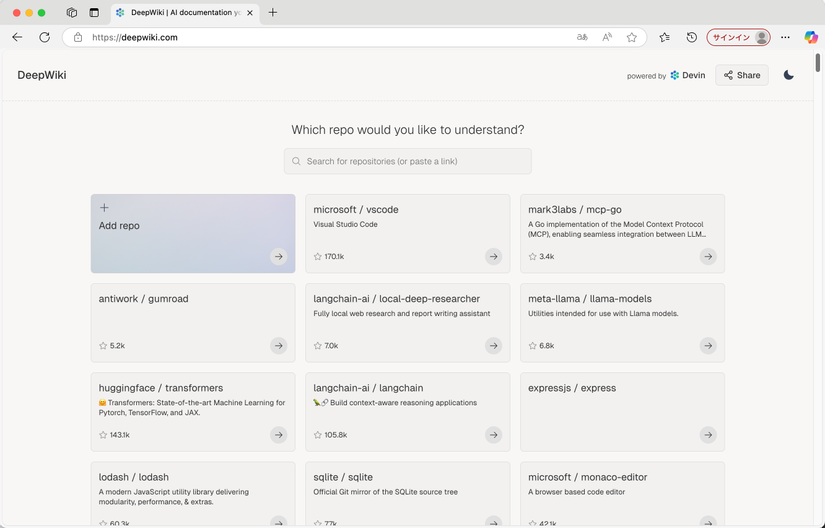Open a new browser tab
Screen dimensions: 825x528
click(273, 13)
